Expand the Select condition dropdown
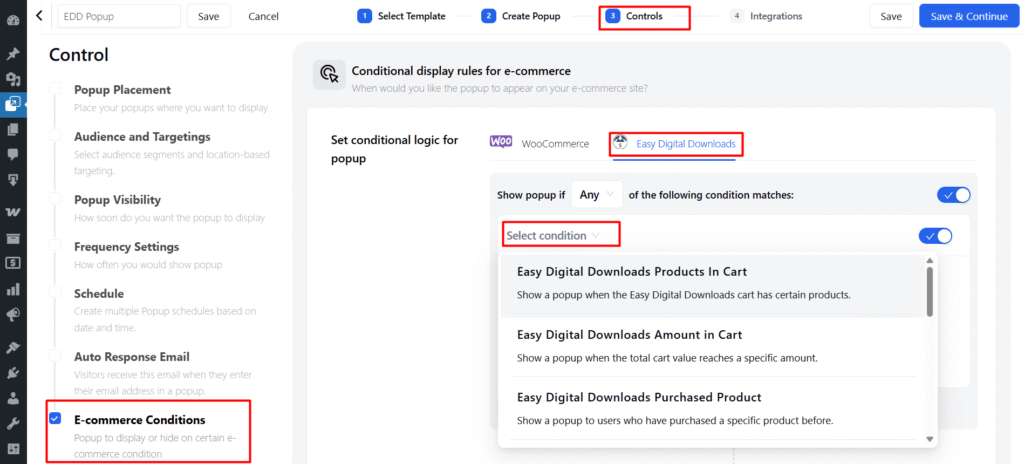Screen dimensions: 1024x464 [x=553, y=235]
